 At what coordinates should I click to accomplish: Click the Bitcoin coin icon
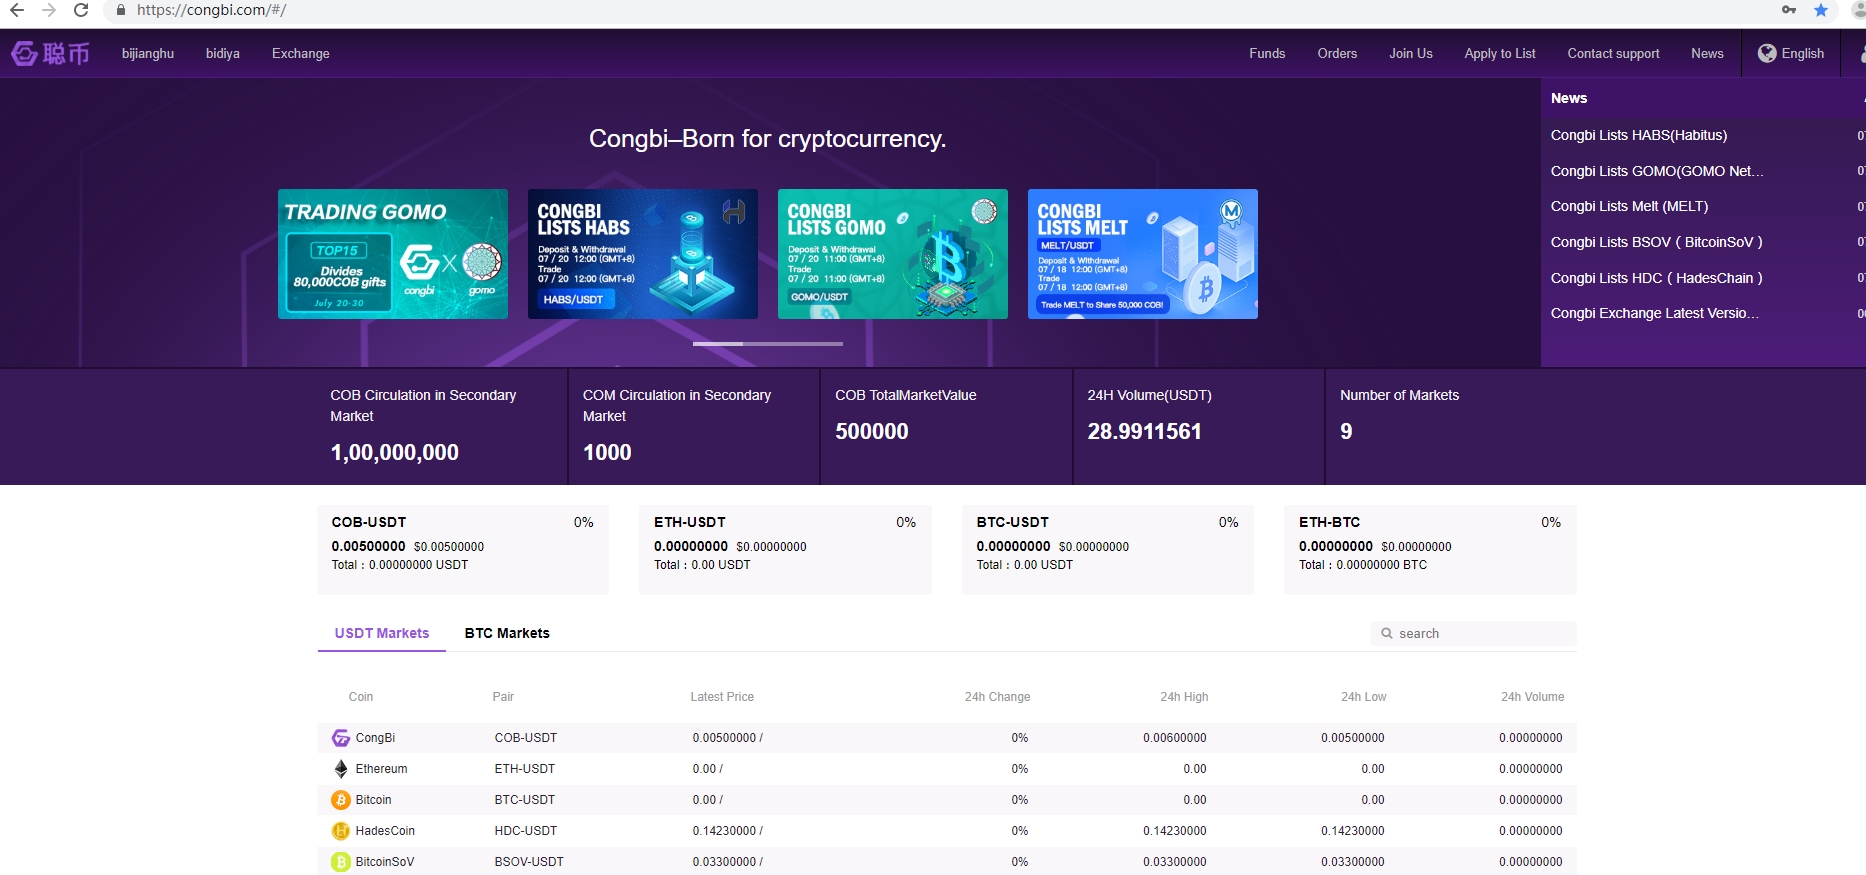[x=341, y=800]
